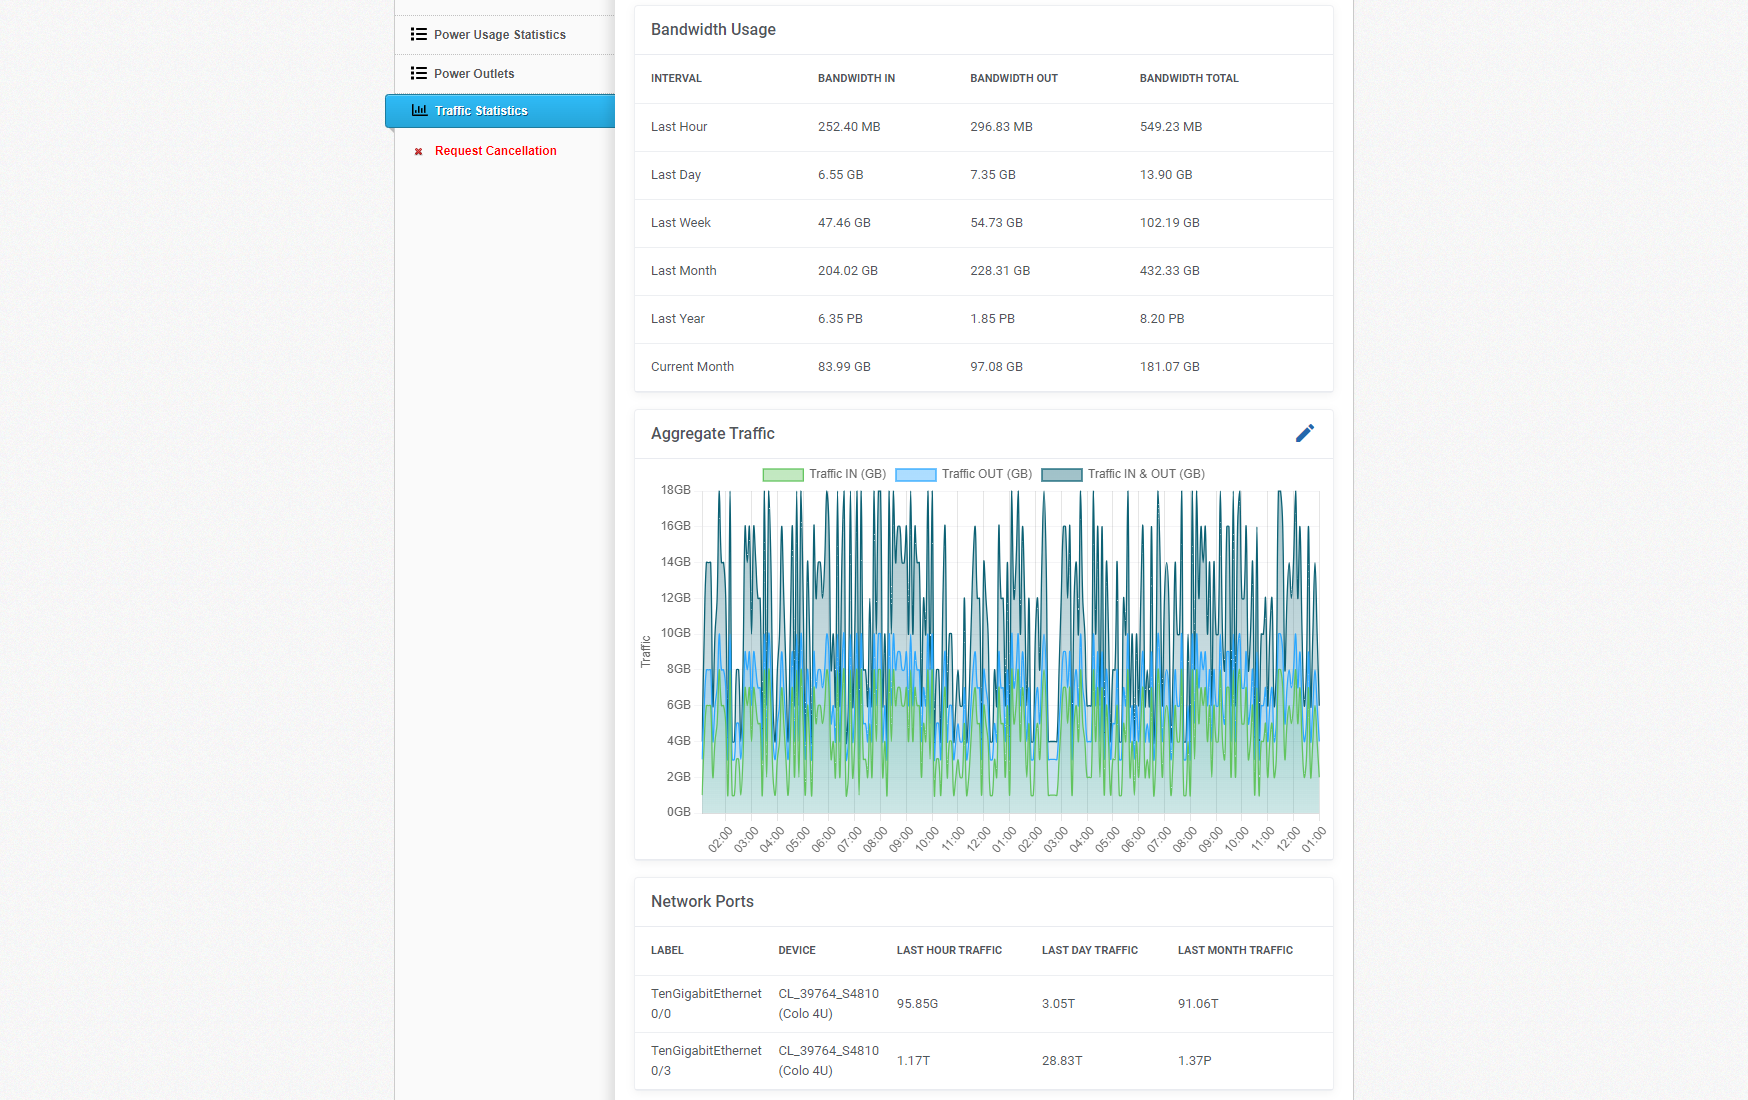Click the Power Usage Statistics list icon
This screenshot has height=1100, width=1748.
click(419, 34)
